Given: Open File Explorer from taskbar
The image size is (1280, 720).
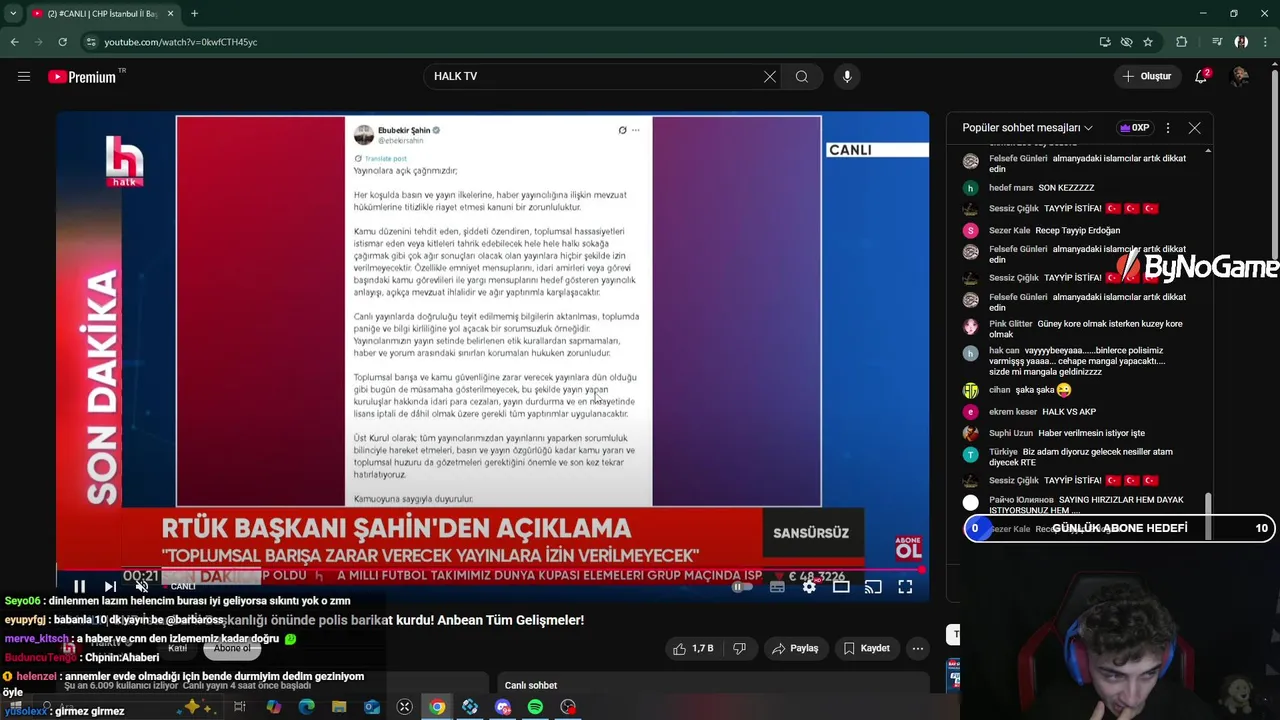Looking at the screenshot, I should tap(339, 707).
